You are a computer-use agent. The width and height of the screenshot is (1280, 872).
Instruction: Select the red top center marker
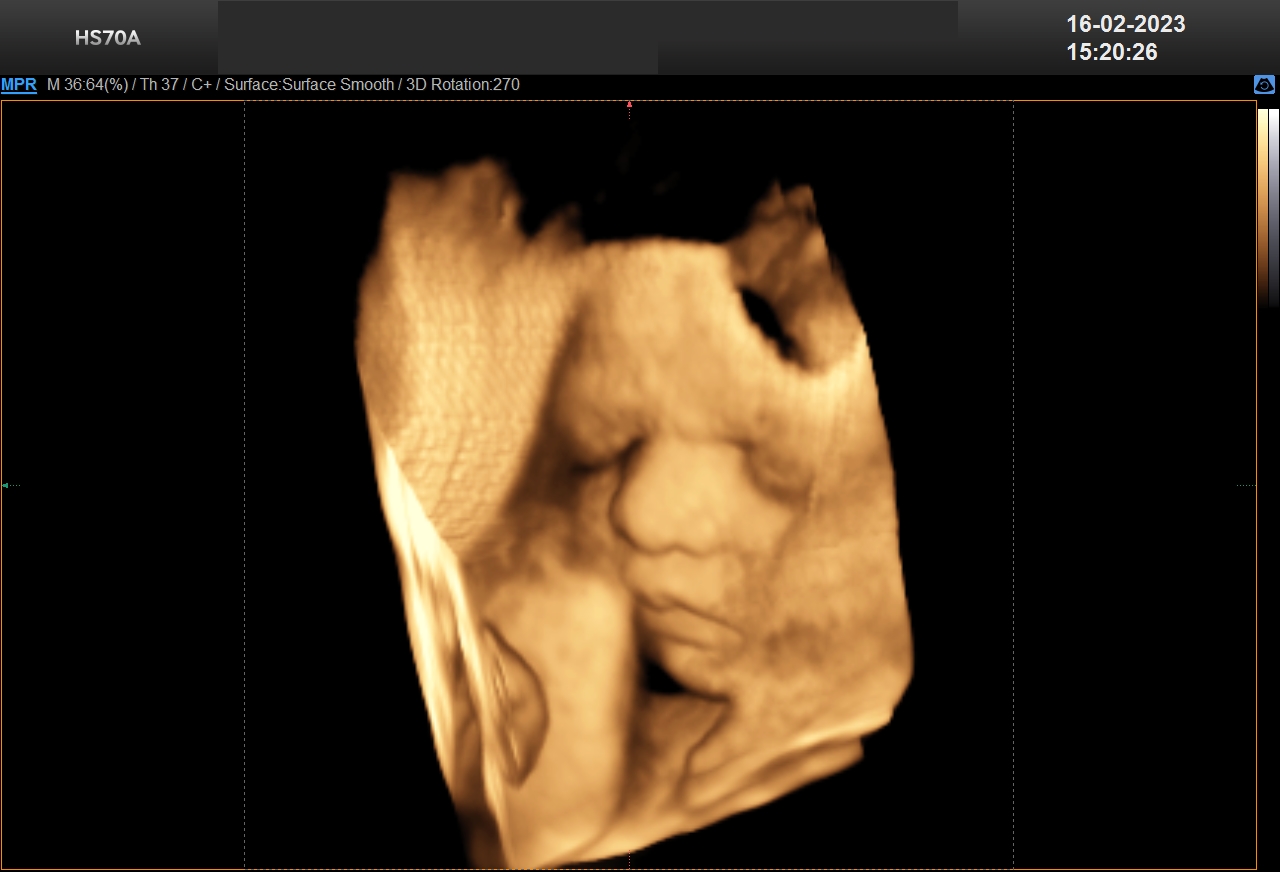(x=629, y=104)
